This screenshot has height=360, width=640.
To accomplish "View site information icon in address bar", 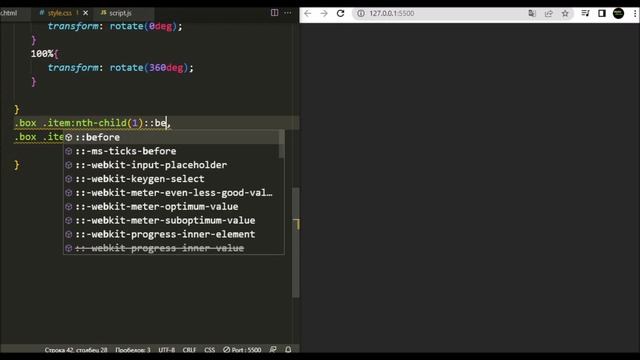I will pyautogui.click(x=361, y=13).
